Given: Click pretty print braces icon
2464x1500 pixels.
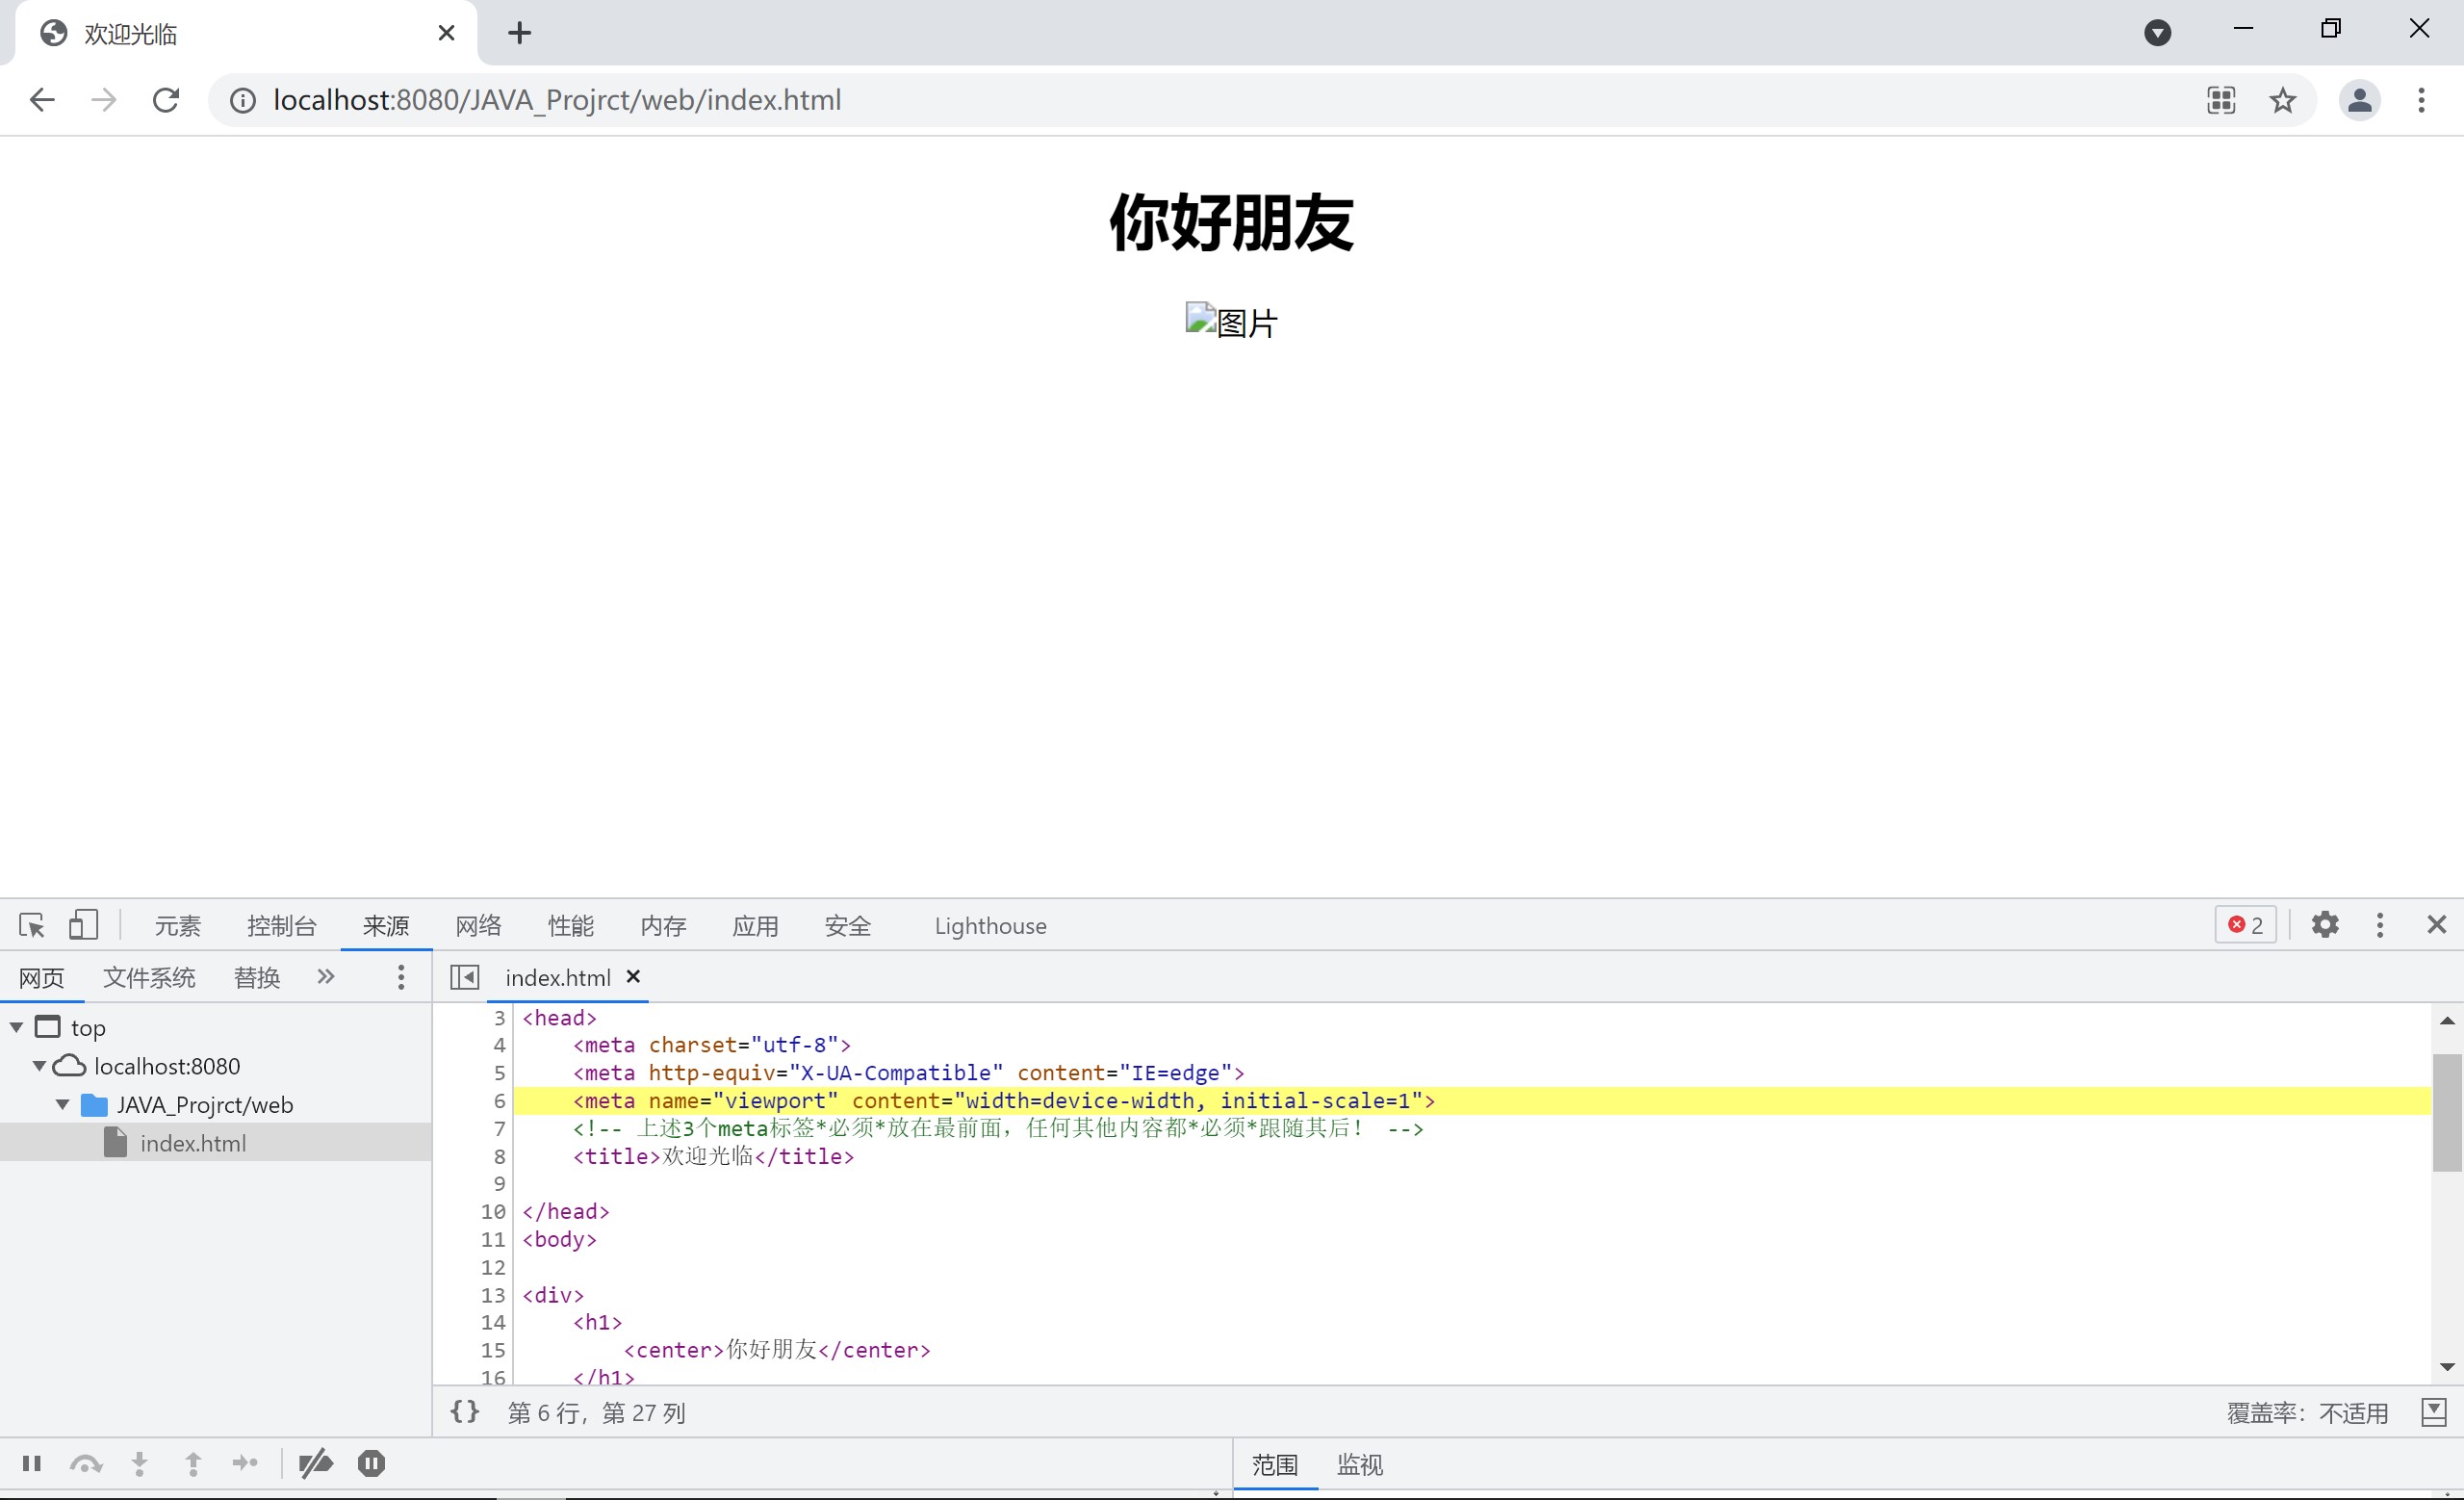Looking at the screenshot, I should click(465, 1412).
